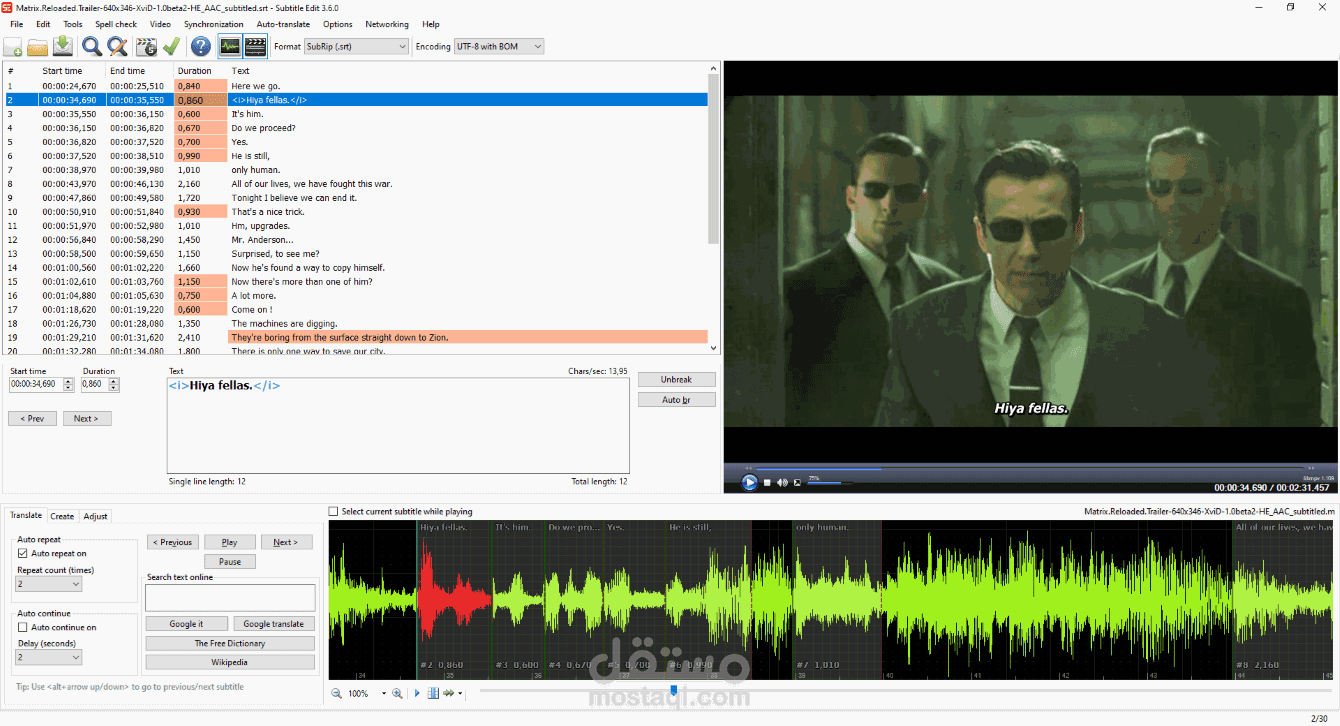Toggle fullscreen icon in video player
Viewport: 1340px width, 726px height.
pyautogui.click(x=797, y=483)
